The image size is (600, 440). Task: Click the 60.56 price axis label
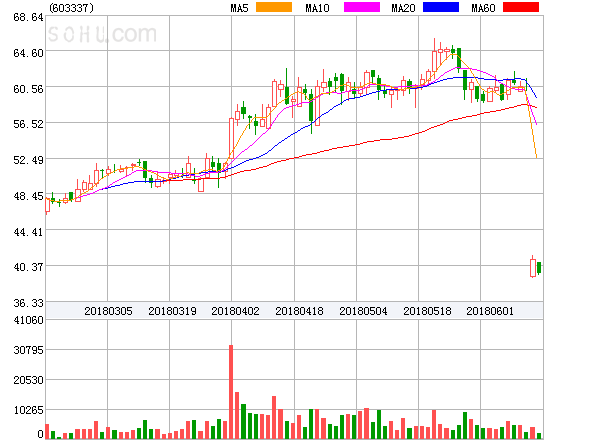(28, 89)
